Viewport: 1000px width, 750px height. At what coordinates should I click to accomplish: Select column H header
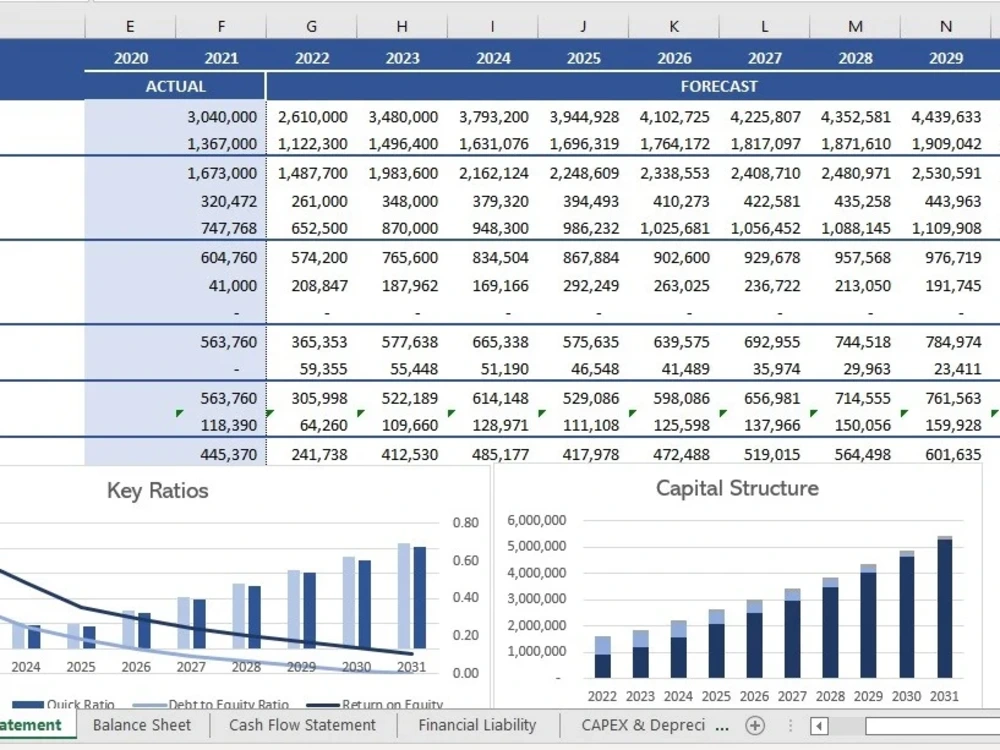pyautogui.click(x=402, y=26)
